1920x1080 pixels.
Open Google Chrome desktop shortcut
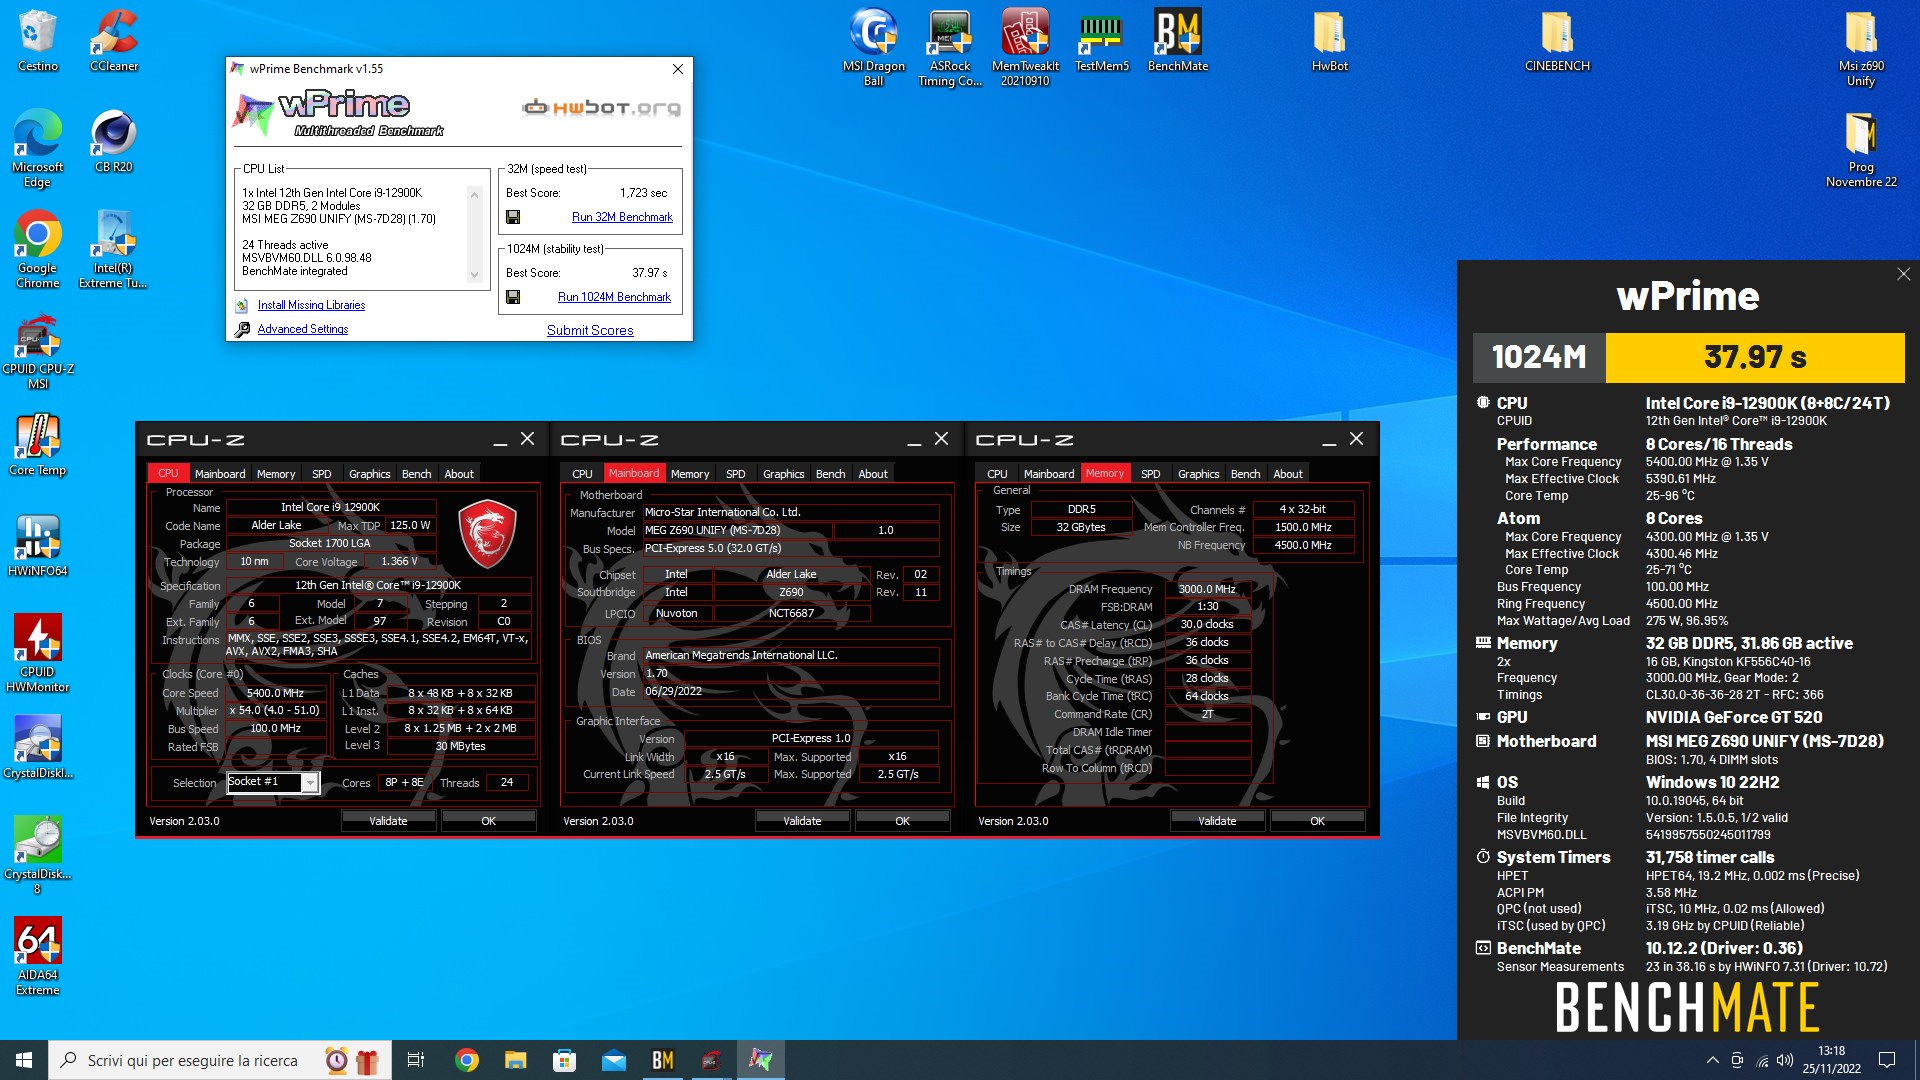(x=38, y=249)
